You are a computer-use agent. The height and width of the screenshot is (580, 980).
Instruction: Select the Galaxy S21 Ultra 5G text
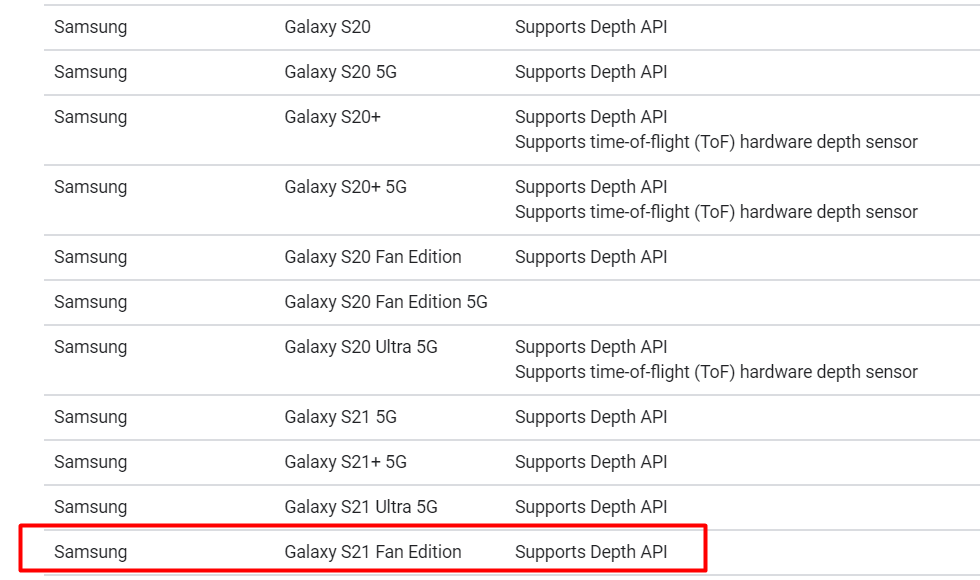pyautogui.click(x=360, y=507)
